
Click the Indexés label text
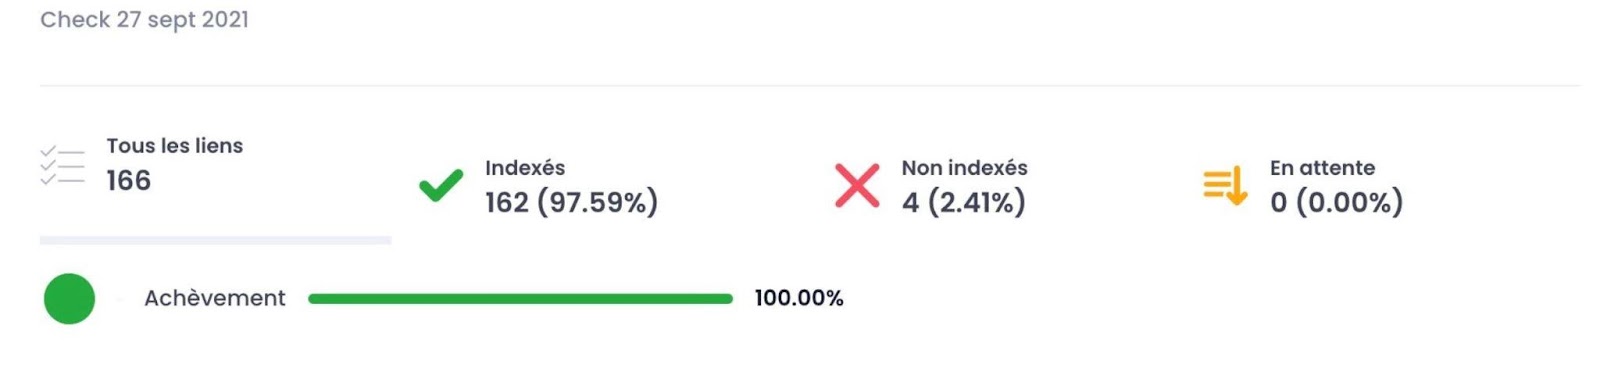[525, 168]
